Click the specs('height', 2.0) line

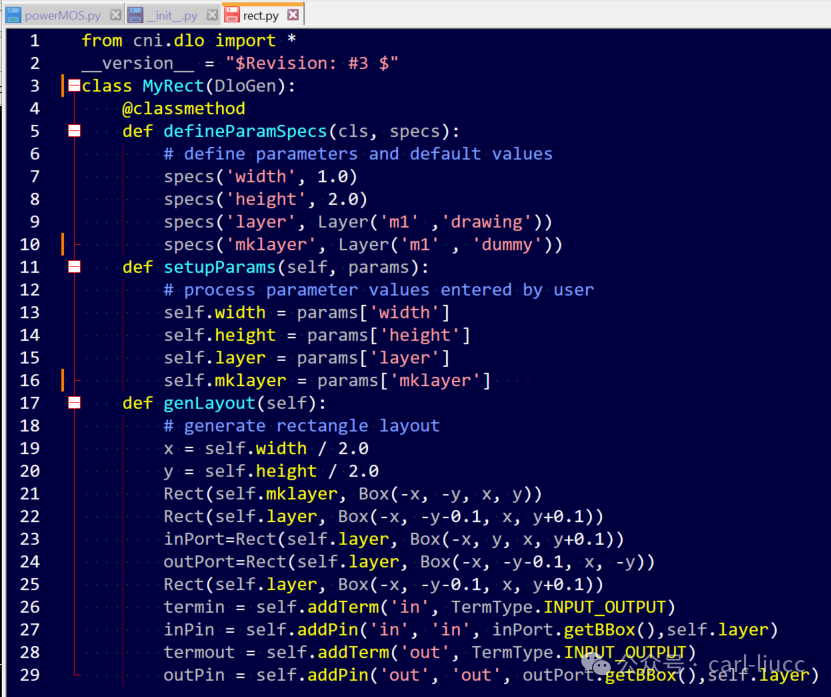click(x=266, y=199)
